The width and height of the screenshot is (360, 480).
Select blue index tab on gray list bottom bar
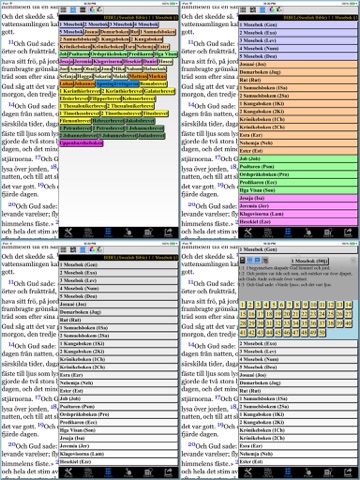coord(108,472)
